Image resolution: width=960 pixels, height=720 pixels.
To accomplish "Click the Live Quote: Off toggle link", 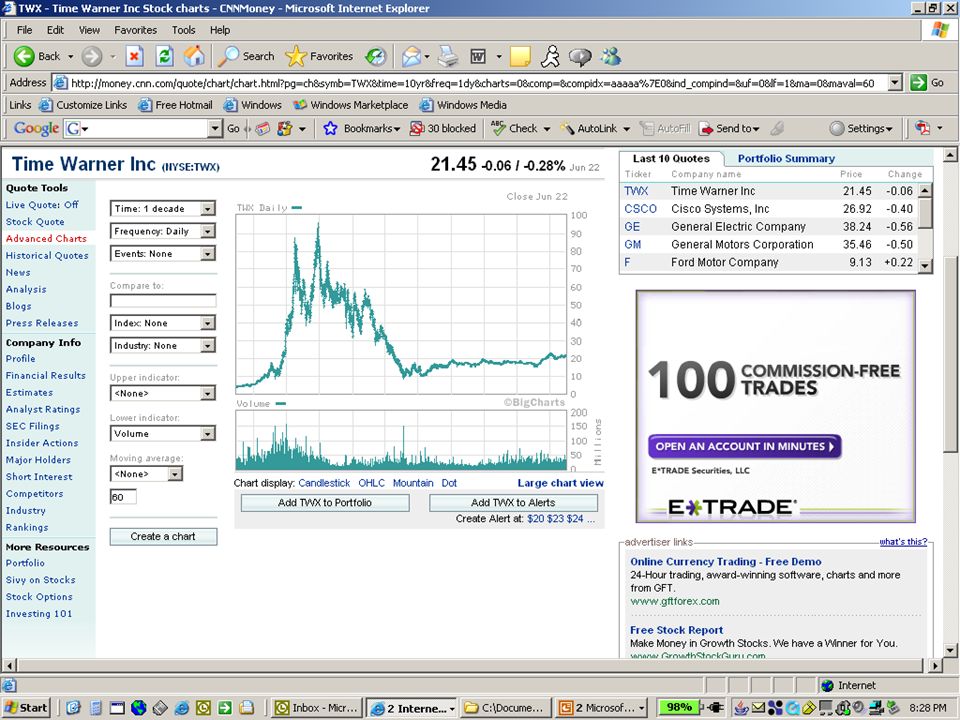I will coord(42,204).
